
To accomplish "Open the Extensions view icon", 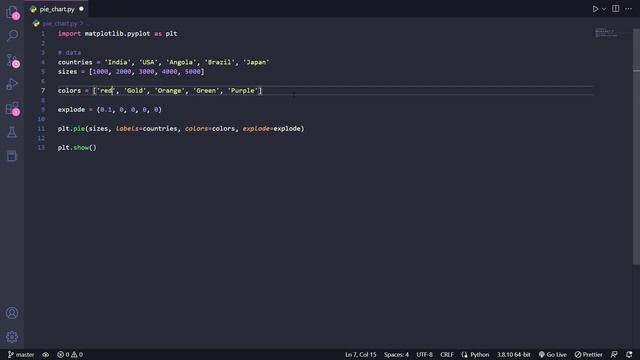I will (12, 109).
